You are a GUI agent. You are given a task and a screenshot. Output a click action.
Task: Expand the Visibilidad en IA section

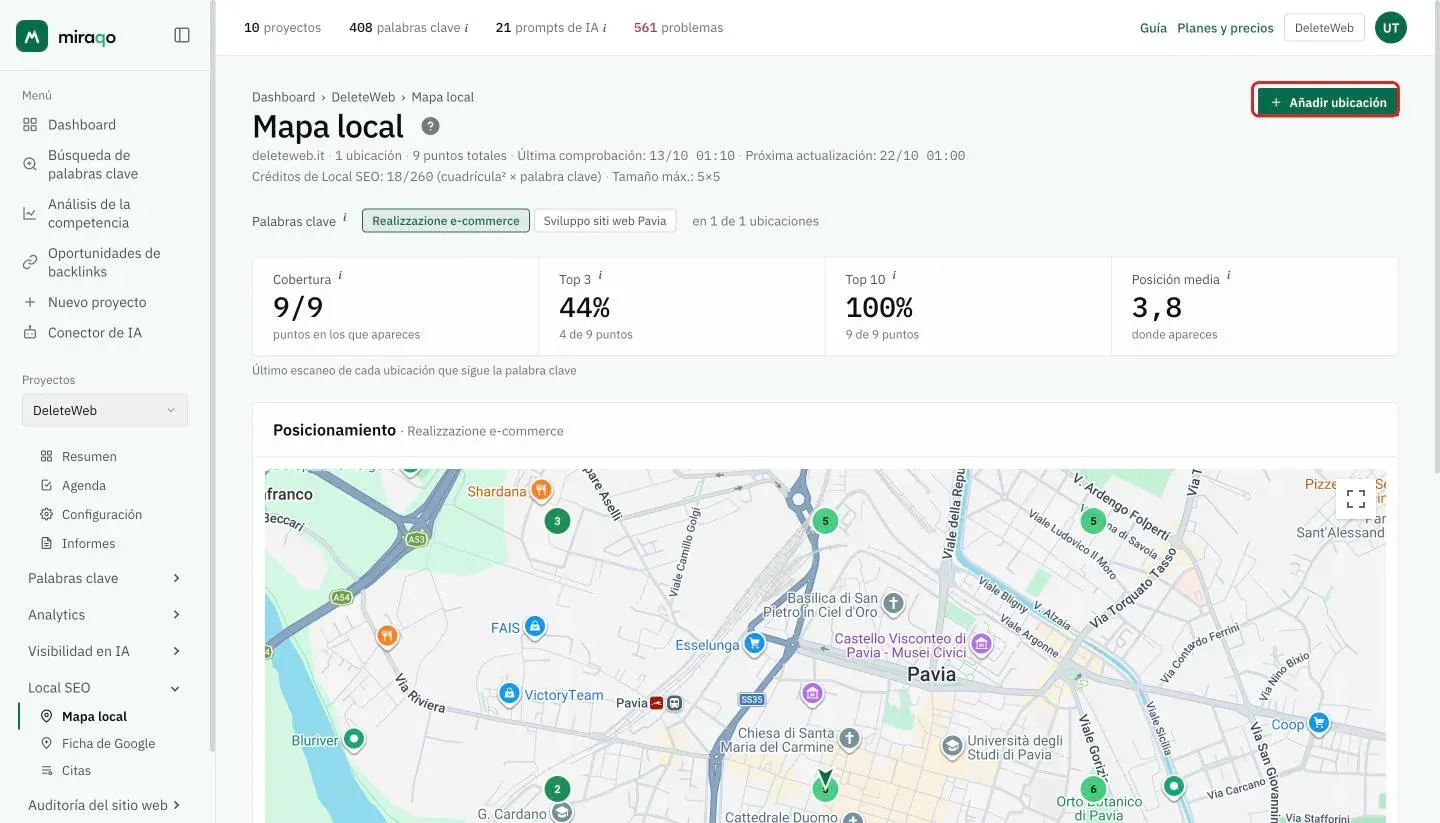pyautogui.click(x=105, y=651)
